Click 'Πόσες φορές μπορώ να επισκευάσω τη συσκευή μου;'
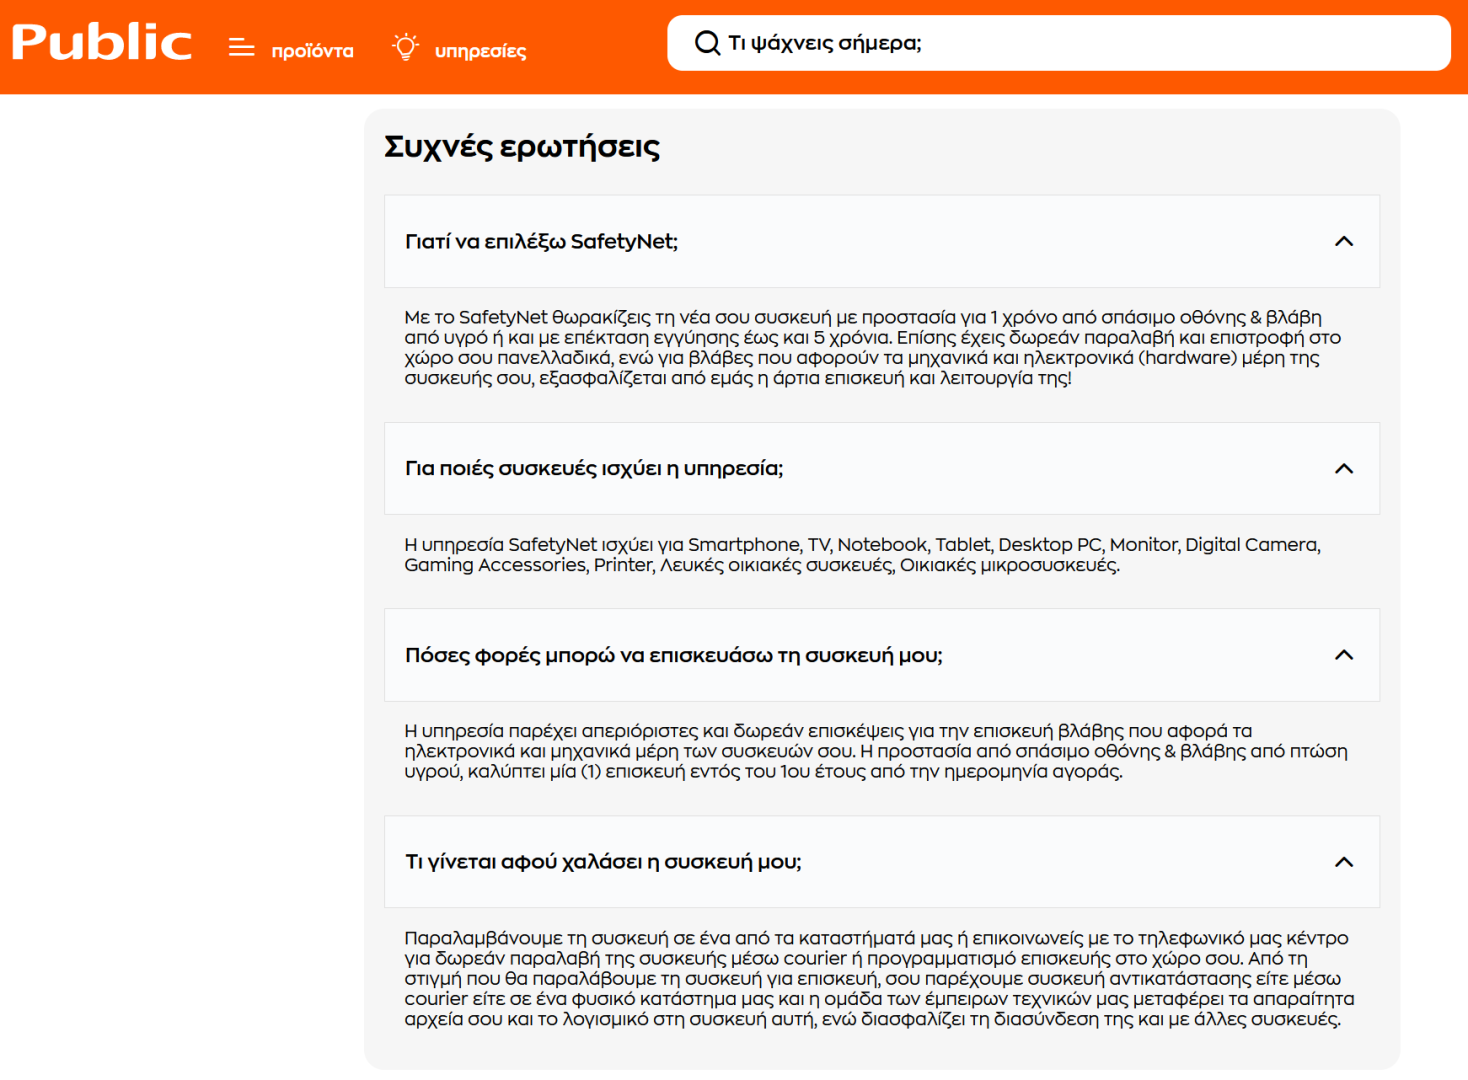Screen dimensions: 1468x1080 pos(674,655)
